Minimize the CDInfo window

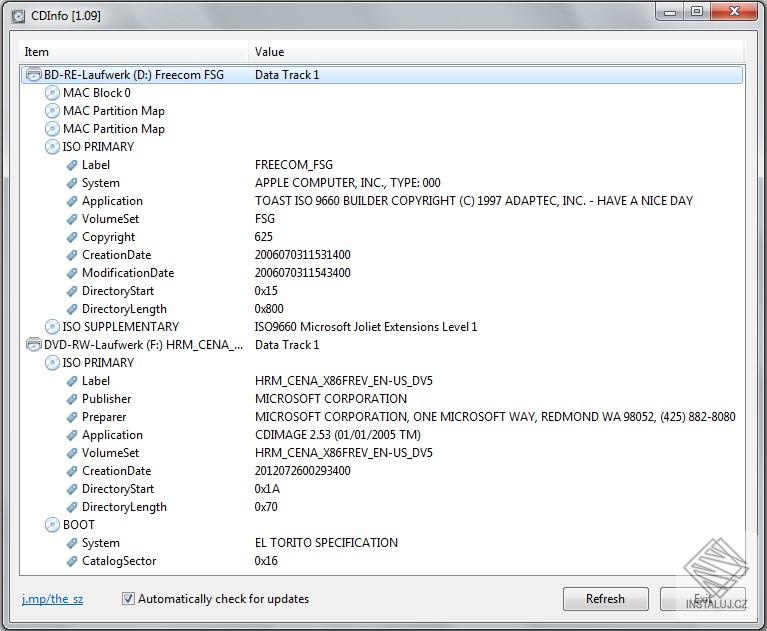(x=671, y=11)
